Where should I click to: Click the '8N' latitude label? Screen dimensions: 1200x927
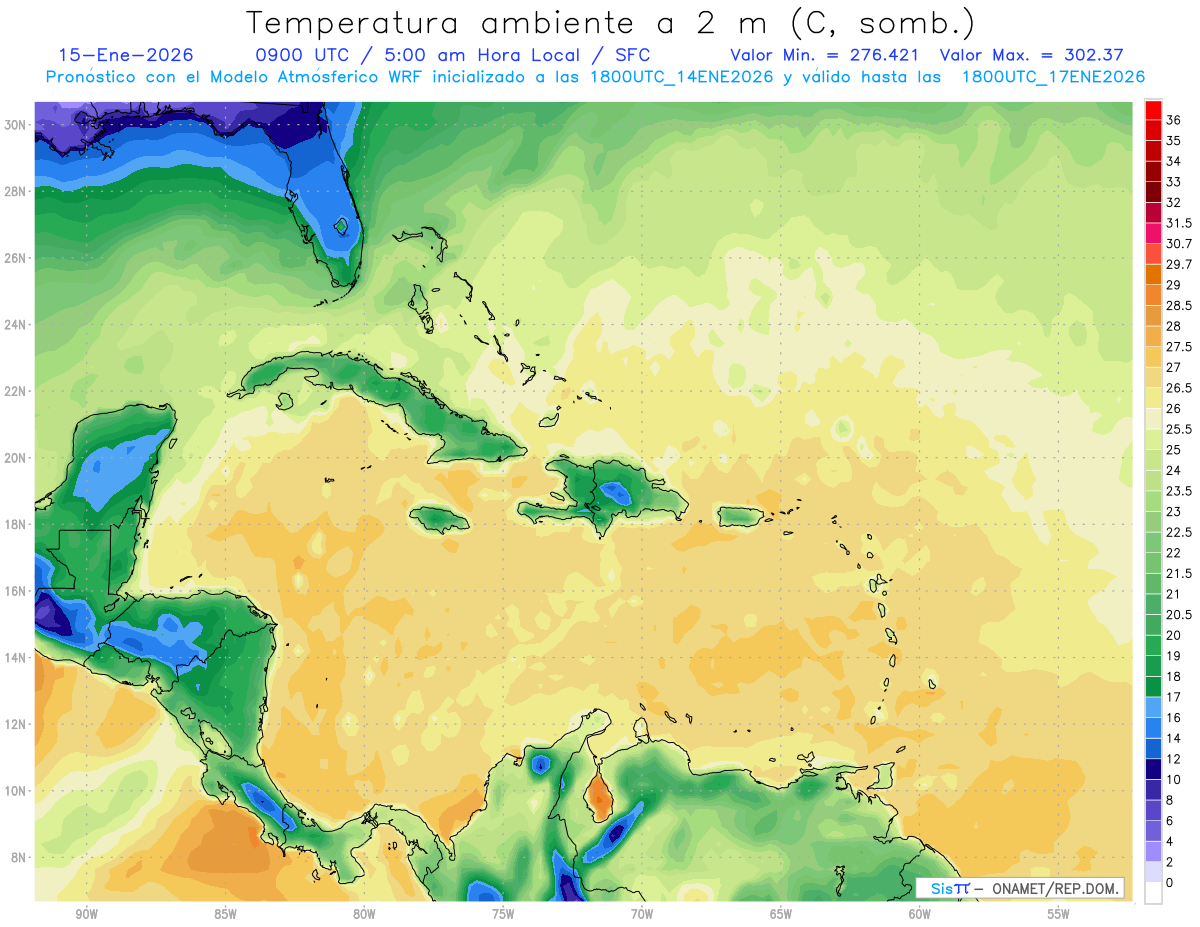19,857
